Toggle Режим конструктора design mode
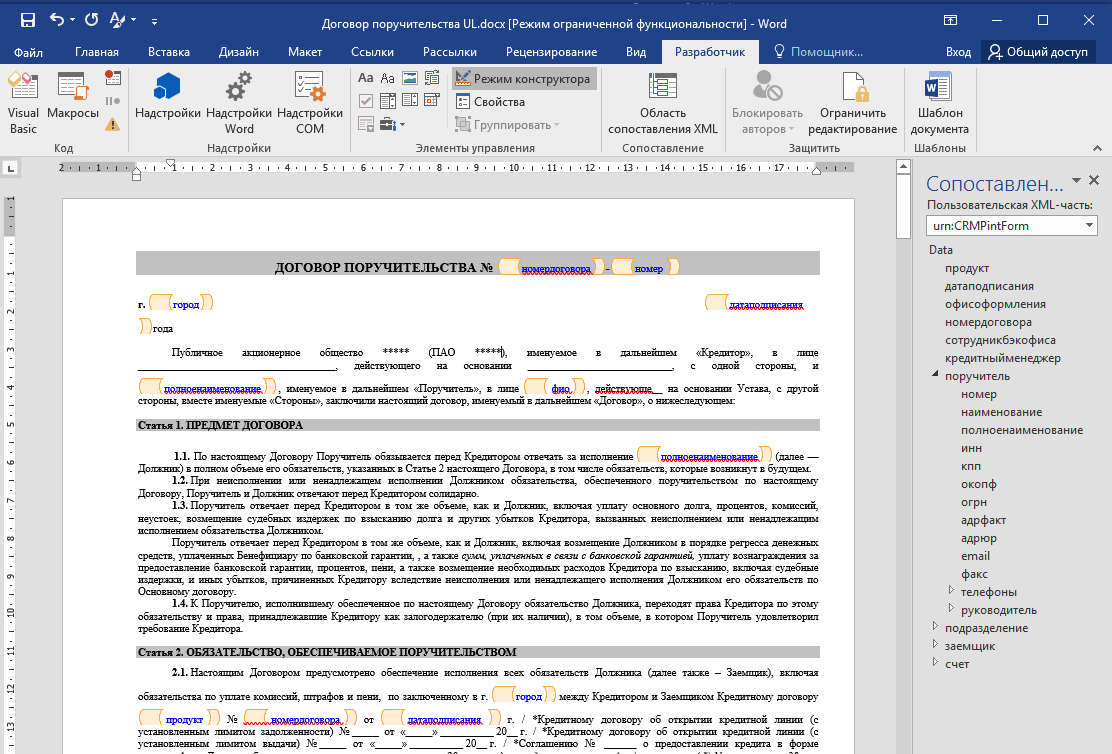The height and width of the screenshot is (754, 1112). pos(523,79)
